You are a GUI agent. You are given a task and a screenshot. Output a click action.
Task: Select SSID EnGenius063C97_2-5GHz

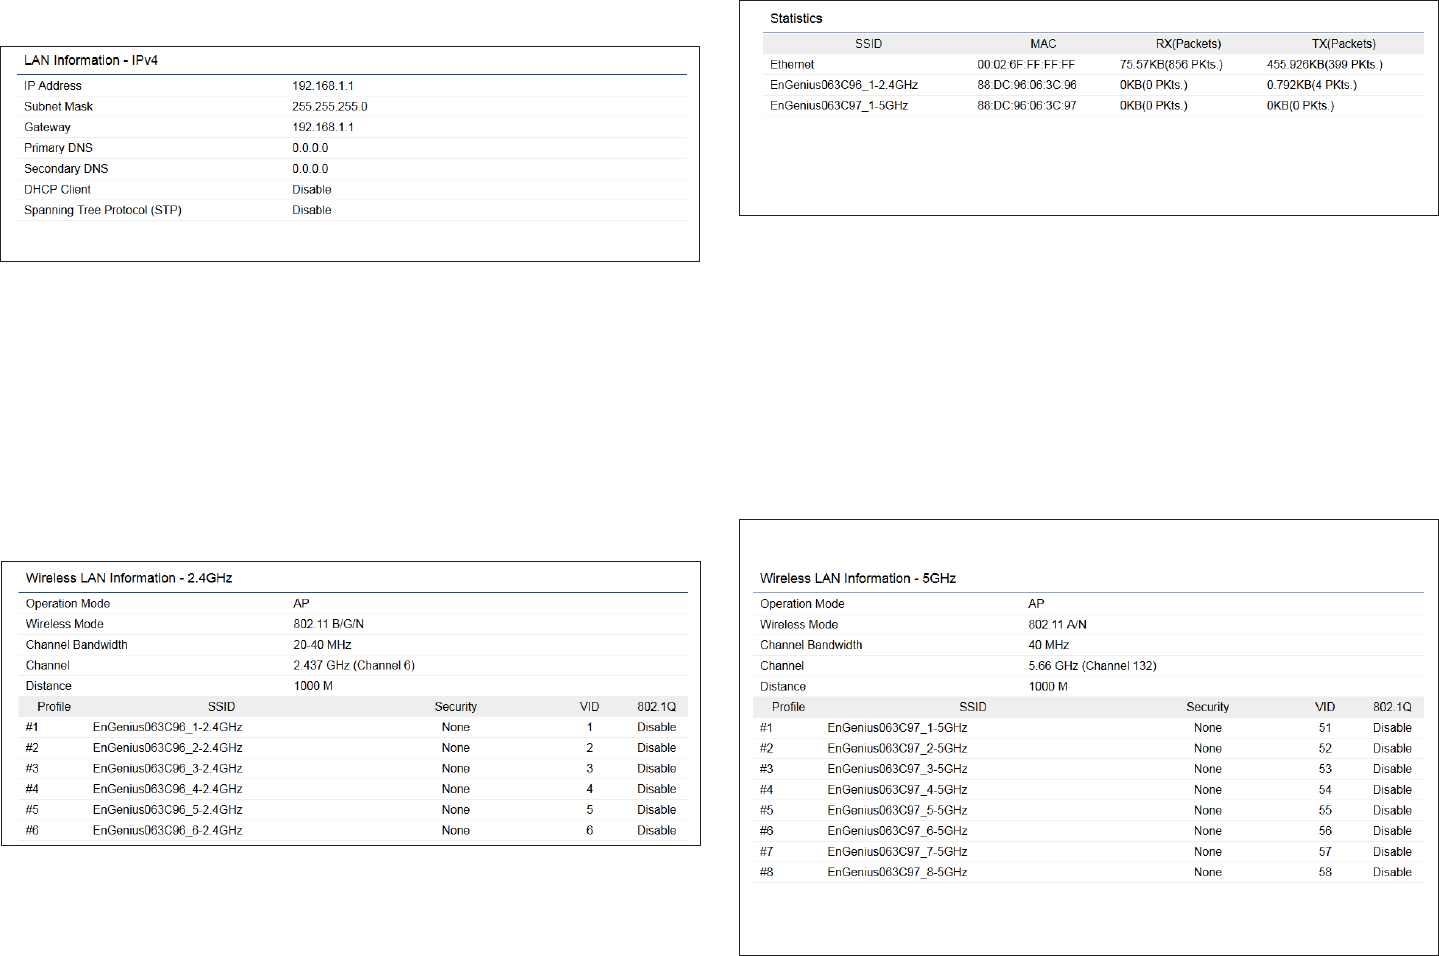coord(897,749)
